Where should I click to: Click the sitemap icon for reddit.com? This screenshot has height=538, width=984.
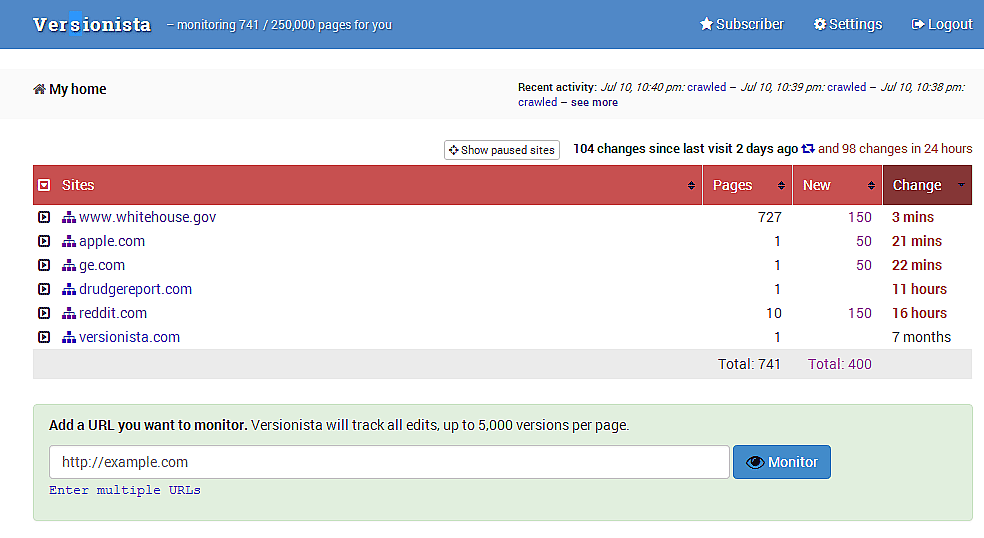[x=69, y=313]
